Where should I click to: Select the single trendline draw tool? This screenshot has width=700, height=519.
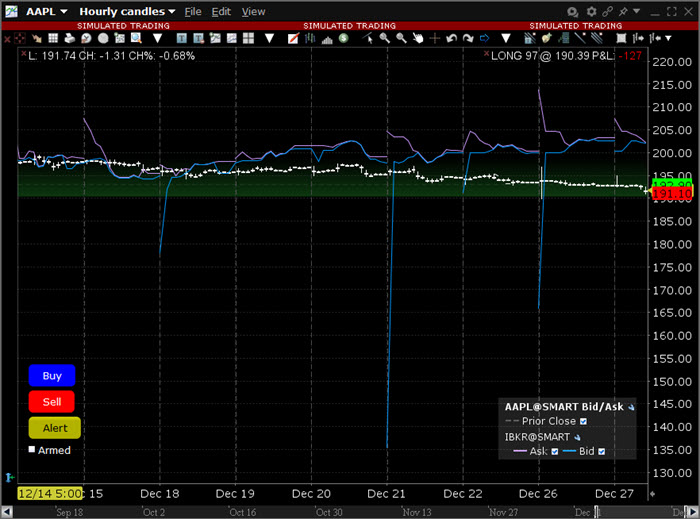580,38
